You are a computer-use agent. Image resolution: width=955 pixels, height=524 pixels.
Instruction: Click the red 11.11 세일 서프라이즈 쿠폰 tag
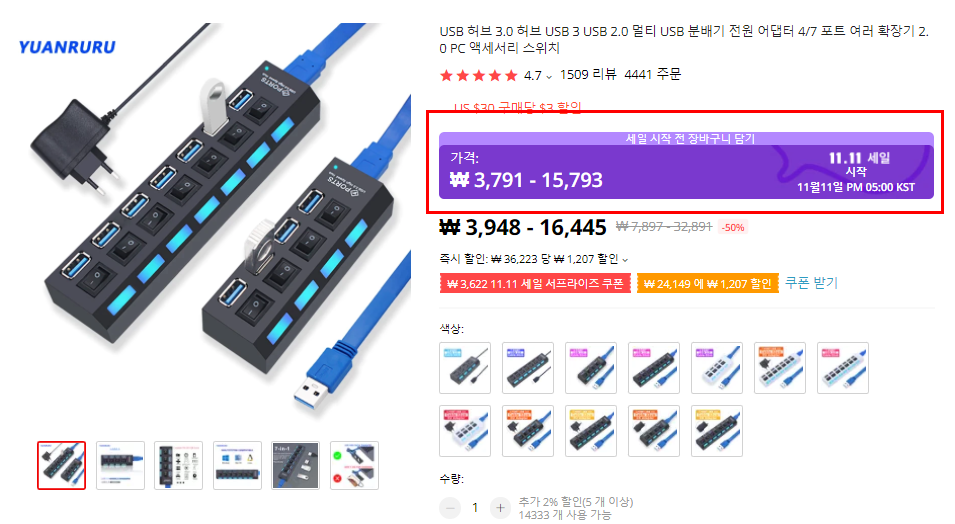535,284
